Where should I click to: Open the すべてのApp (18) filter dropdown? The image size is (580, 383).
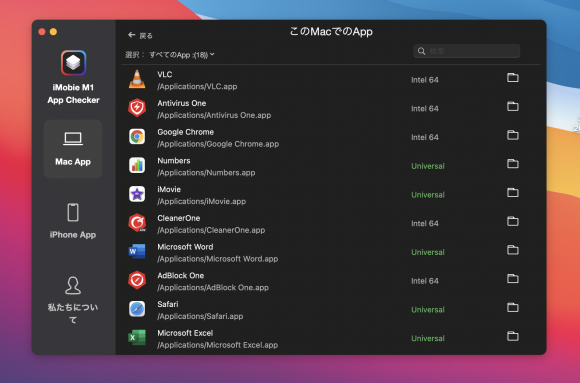coord(182,55)
